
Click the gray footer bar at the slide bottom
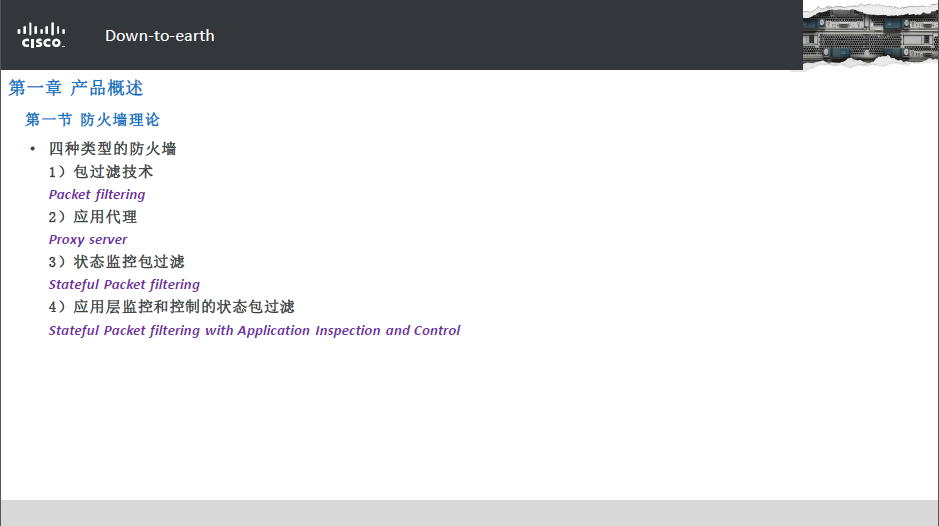(469, 512)
